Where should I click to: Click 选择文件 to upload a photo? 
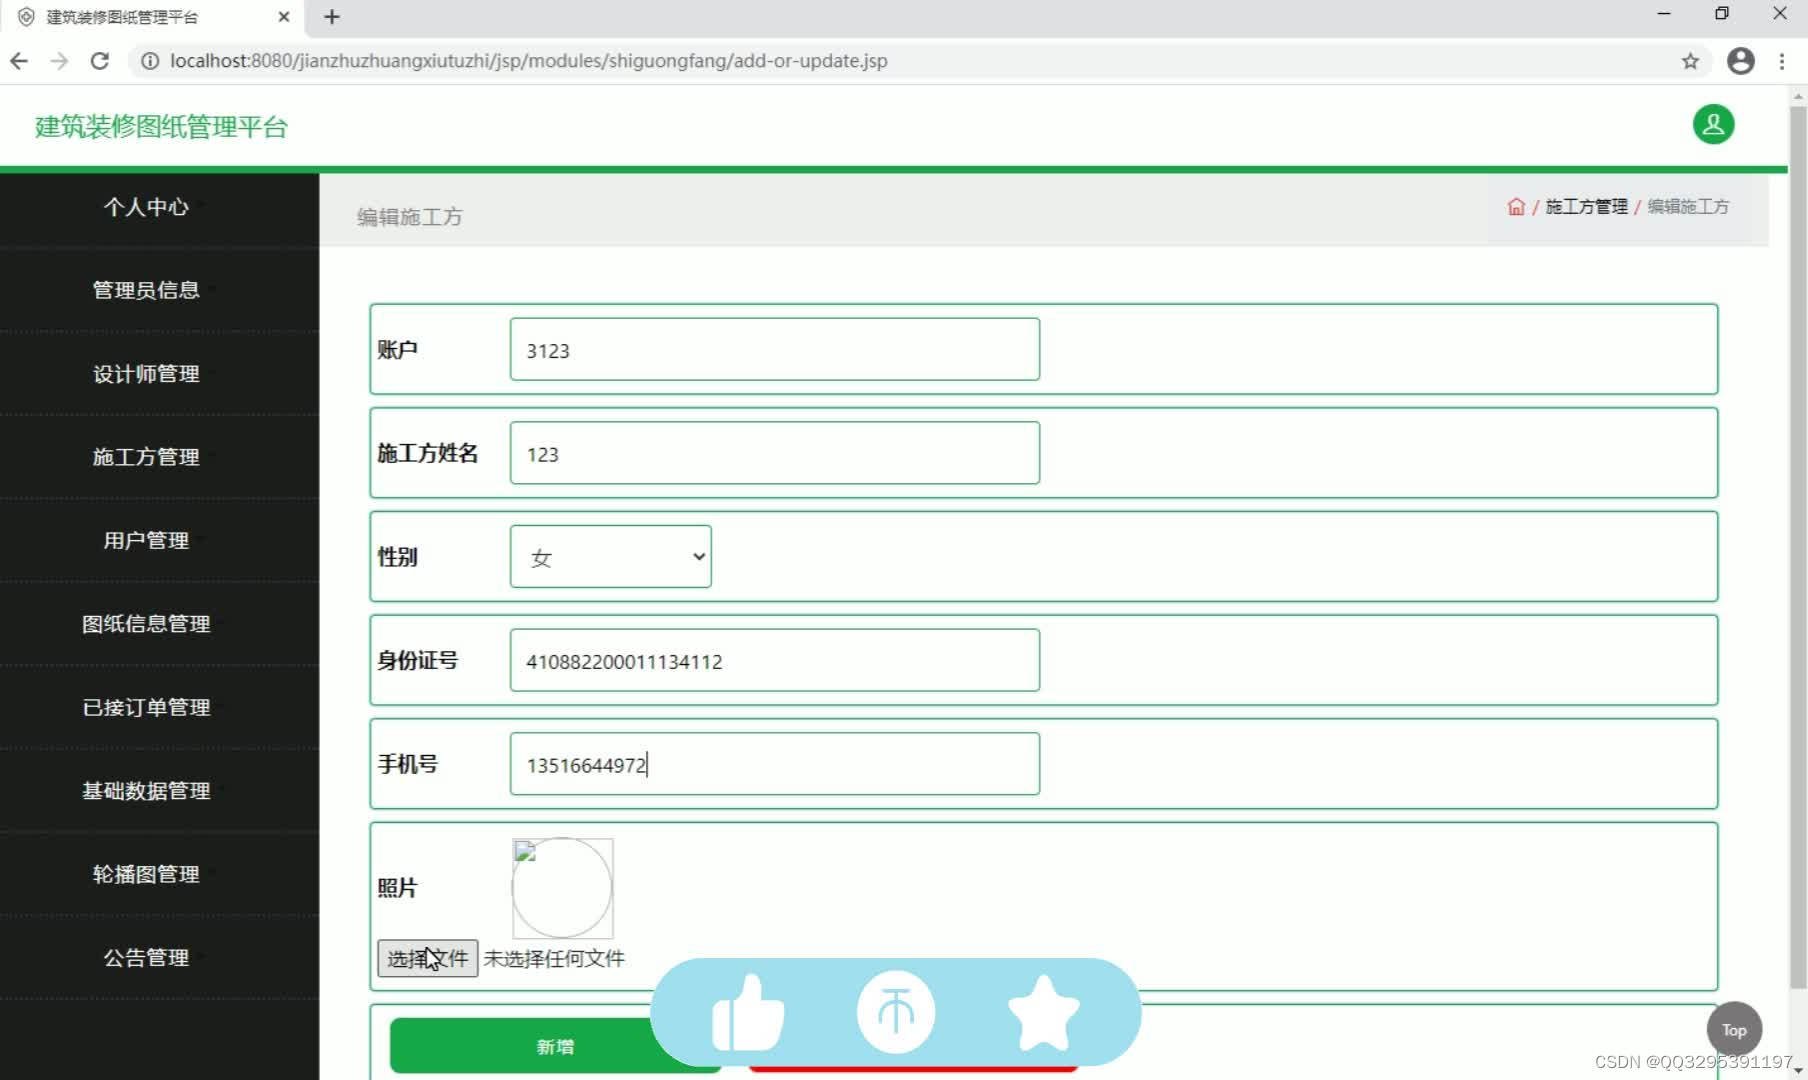click(427, 959)
